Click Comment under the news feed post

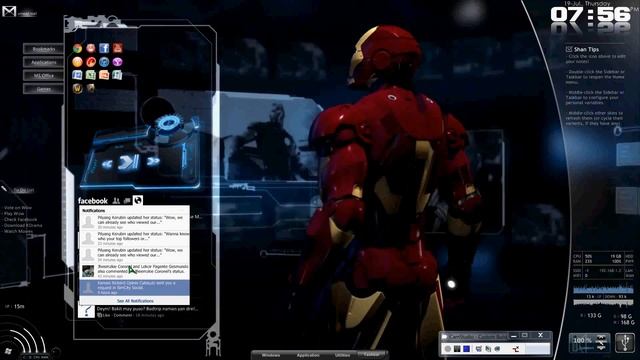pyautogui.click(x=123, y=315)
